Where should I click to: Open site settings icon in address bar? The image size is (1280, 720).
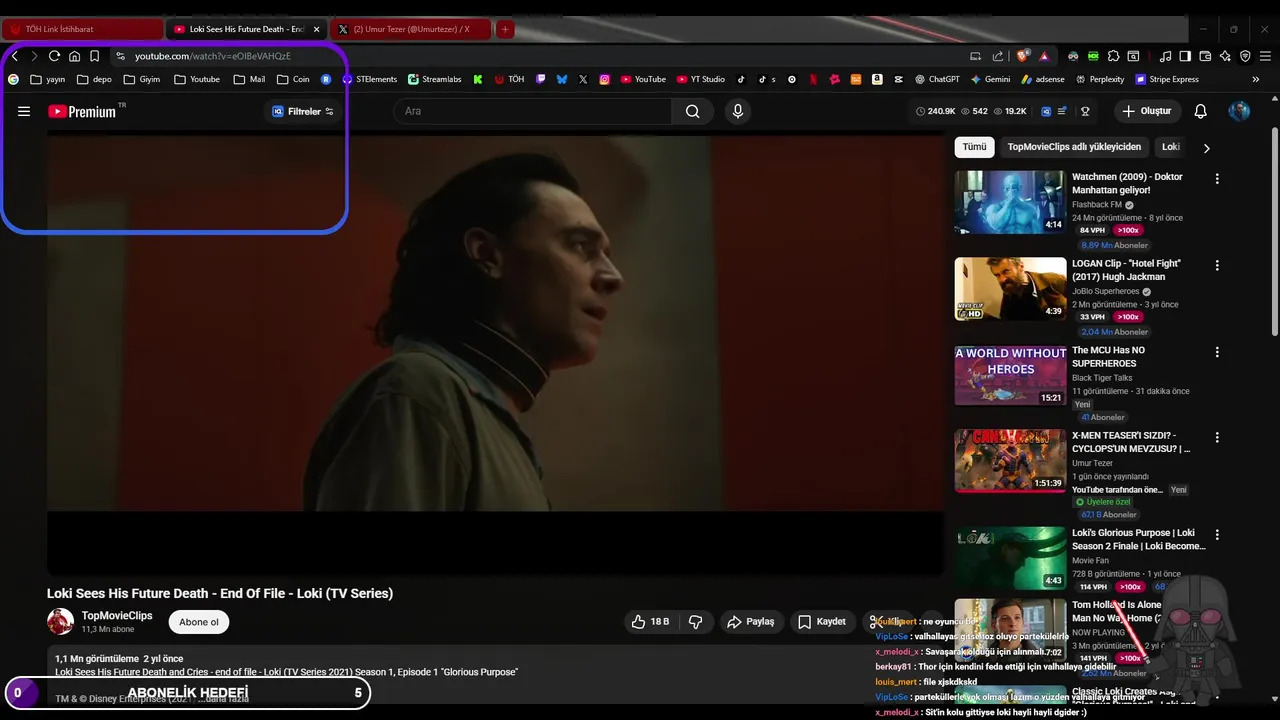tap(120, 56)
